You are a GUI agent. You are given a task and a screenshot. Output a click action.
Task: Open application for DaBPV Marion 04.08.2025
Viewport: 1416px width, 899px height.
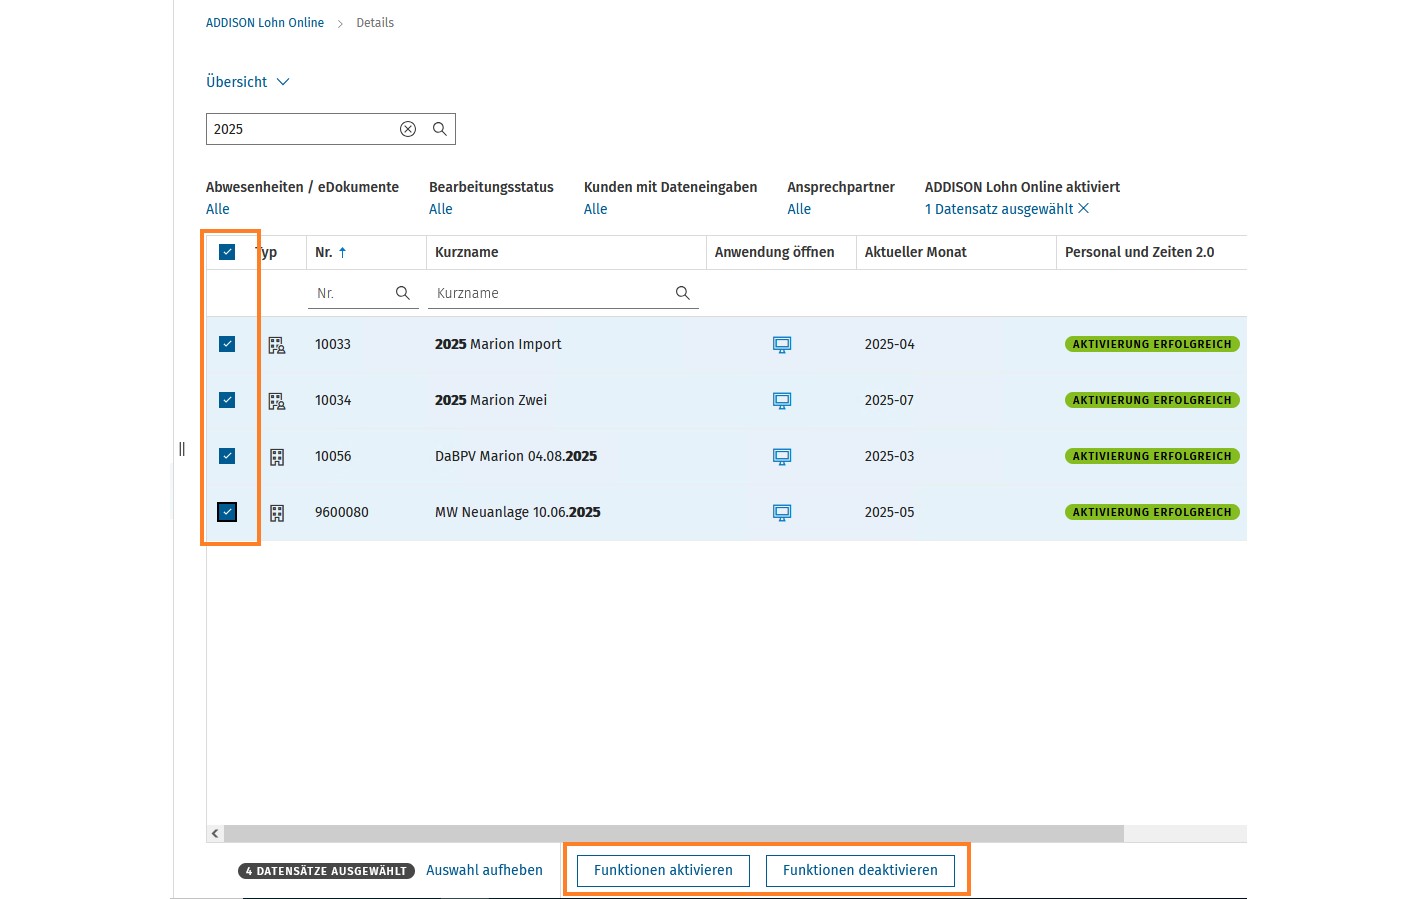coord(782,456)
